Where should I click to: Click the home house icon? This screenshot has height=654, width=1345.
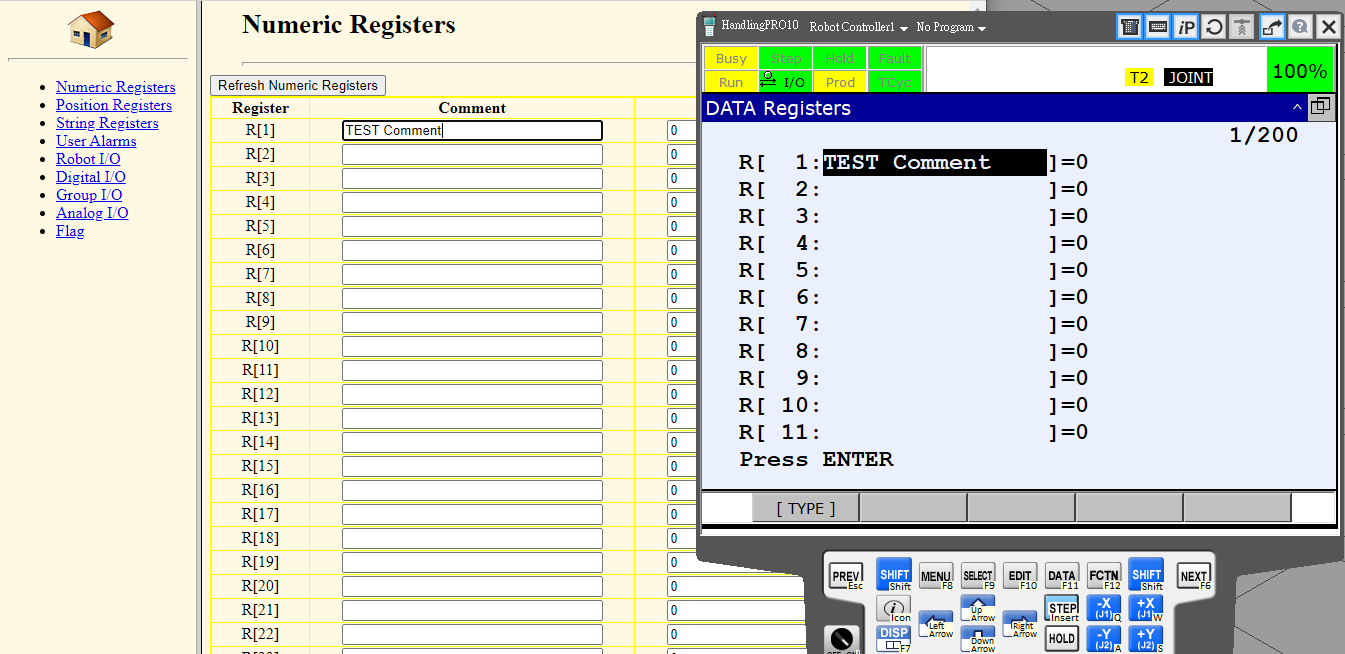(91, 29)
